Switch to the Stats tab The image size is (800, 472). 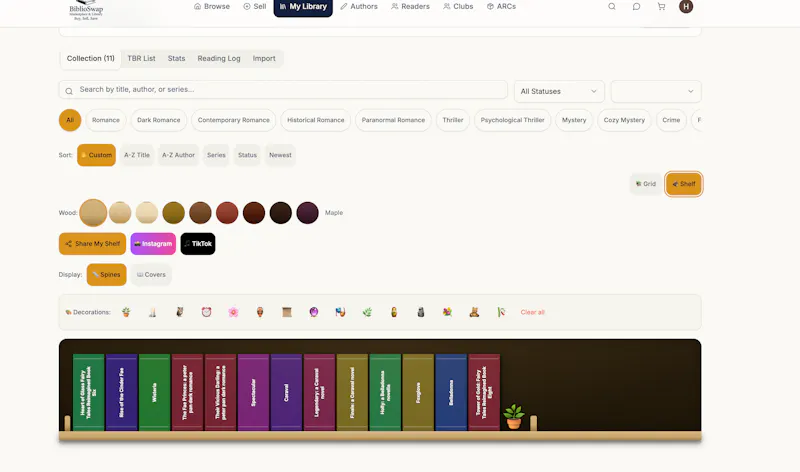pos(177,58)
